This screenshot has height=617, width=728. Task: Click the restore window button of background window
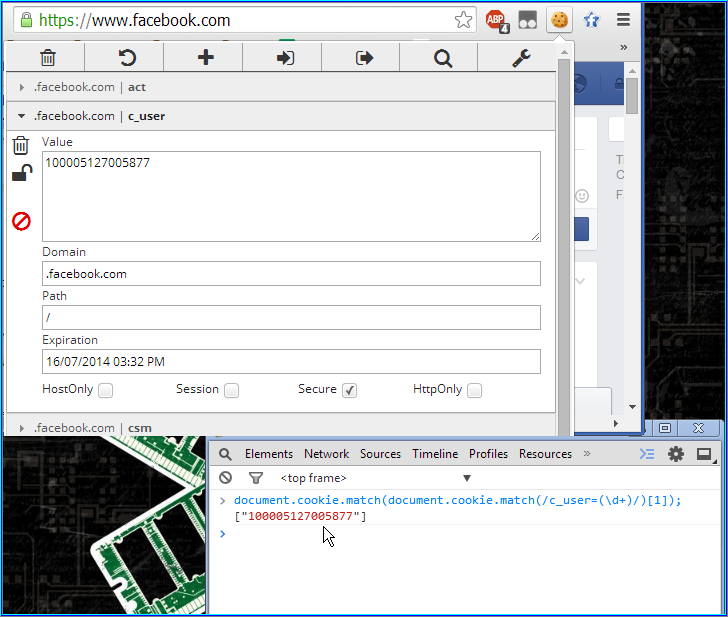(x=665, y=428)
